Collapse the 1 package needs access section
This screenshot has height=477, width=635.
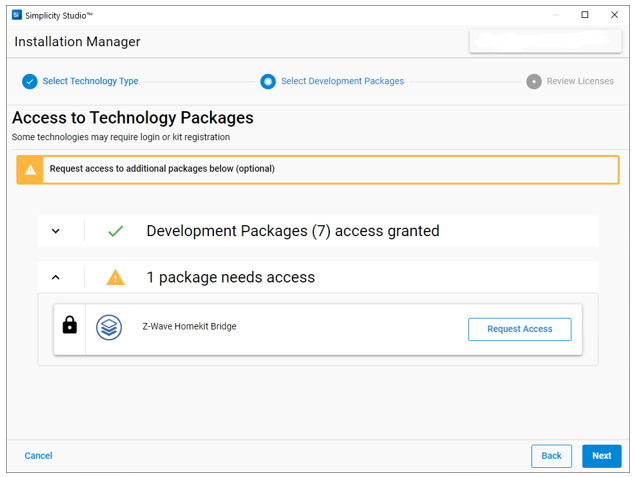pos(56,277)
